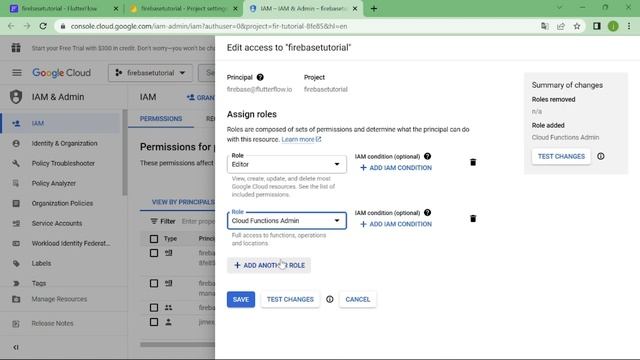Collapse the left sidebar with chevron icon

pyautogui.click(x=16, y=347)
